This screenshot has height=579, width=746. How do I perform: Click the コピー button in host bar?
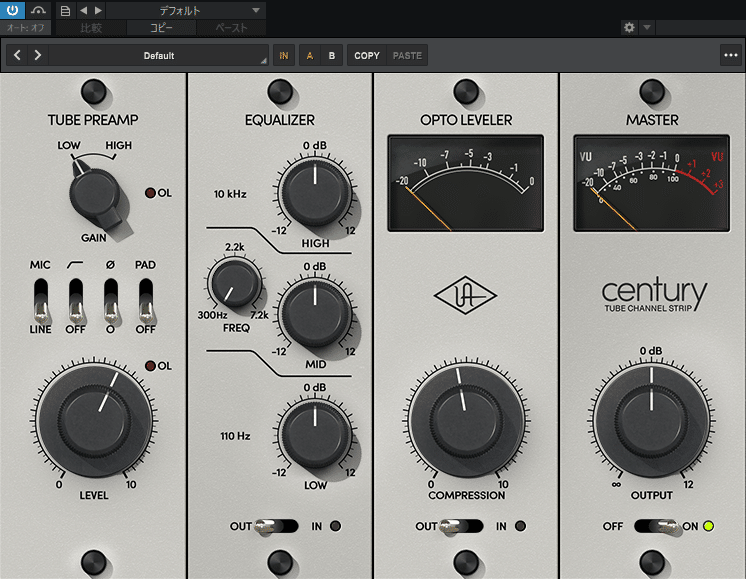pyautogui.click(x=161, y=28)
